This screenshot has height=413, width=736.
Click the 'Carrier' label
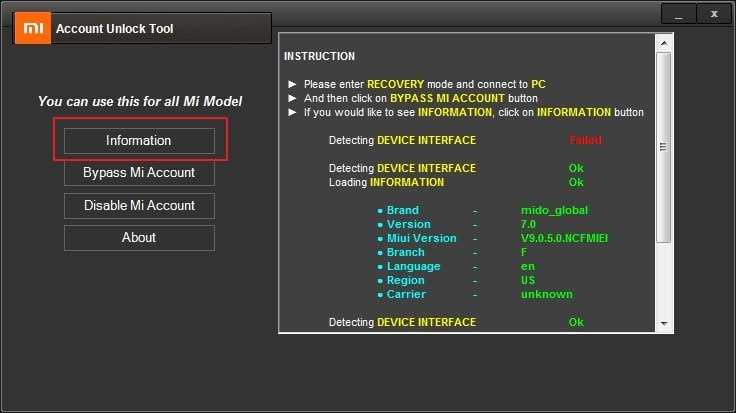point(406,294)
